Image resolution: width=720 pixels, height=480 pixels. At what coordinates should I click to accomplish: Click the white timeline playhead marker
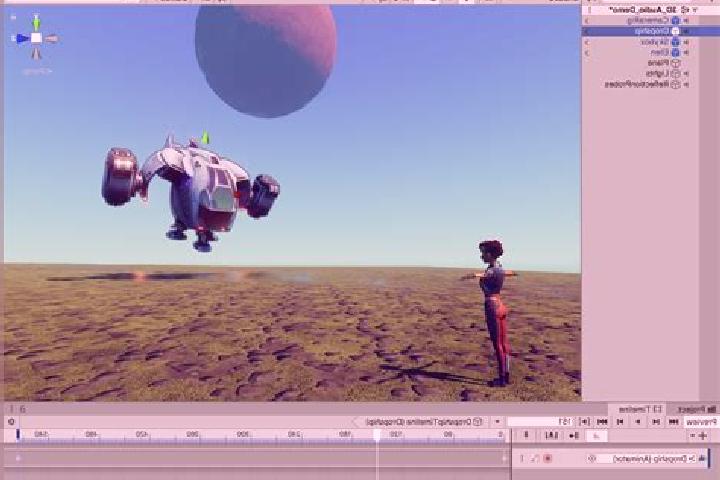(377, 435)
